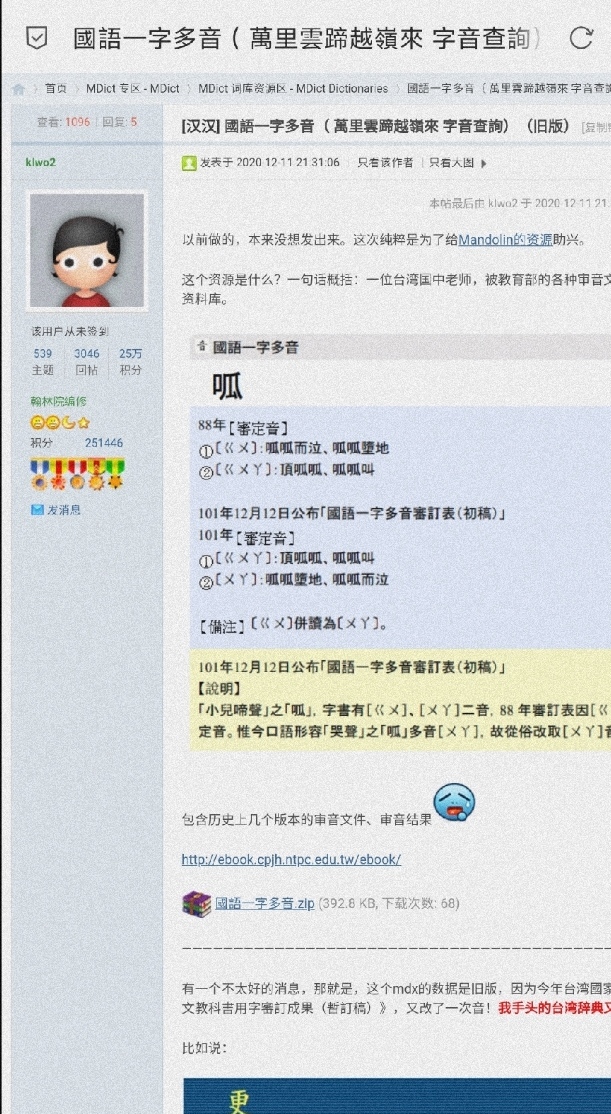Download the 國語一字多音.zip attachment
The image size is (611, 1114).
[x=265, y=904]
